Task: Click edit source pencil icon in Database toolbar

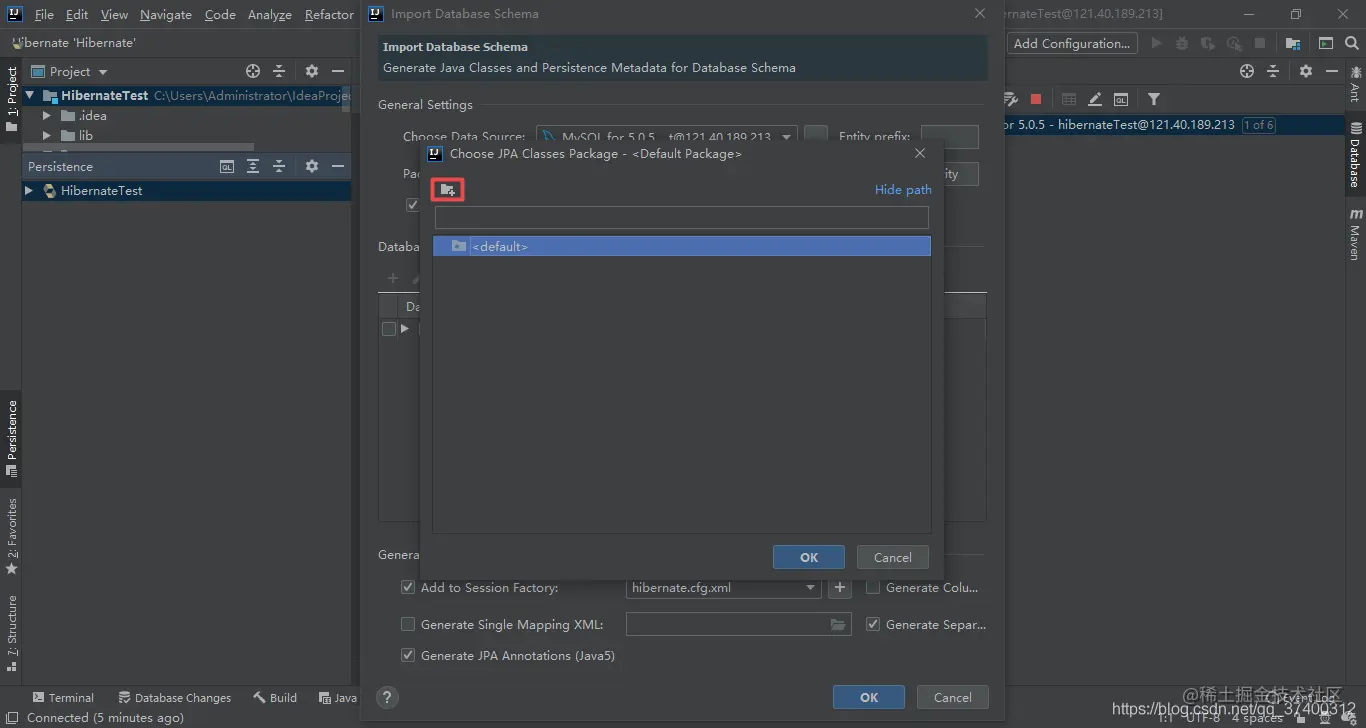Action: coord(1095,99)
